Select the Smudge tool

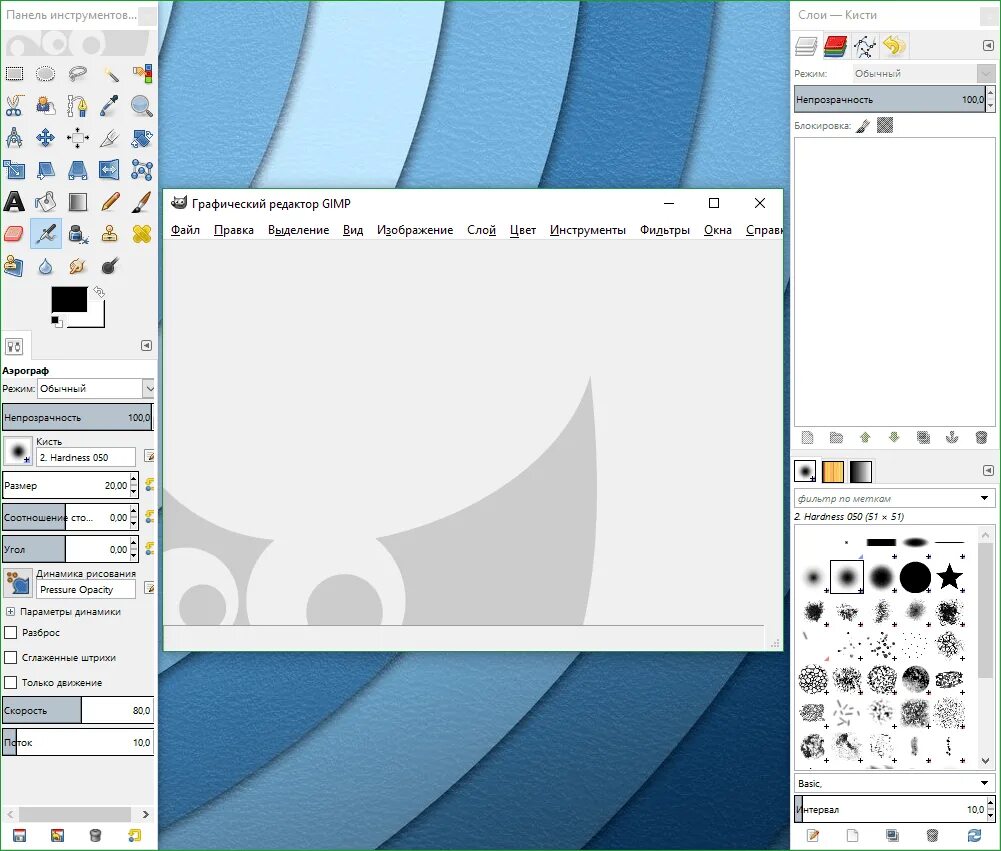pyautogui.click(x=77, y=266)
